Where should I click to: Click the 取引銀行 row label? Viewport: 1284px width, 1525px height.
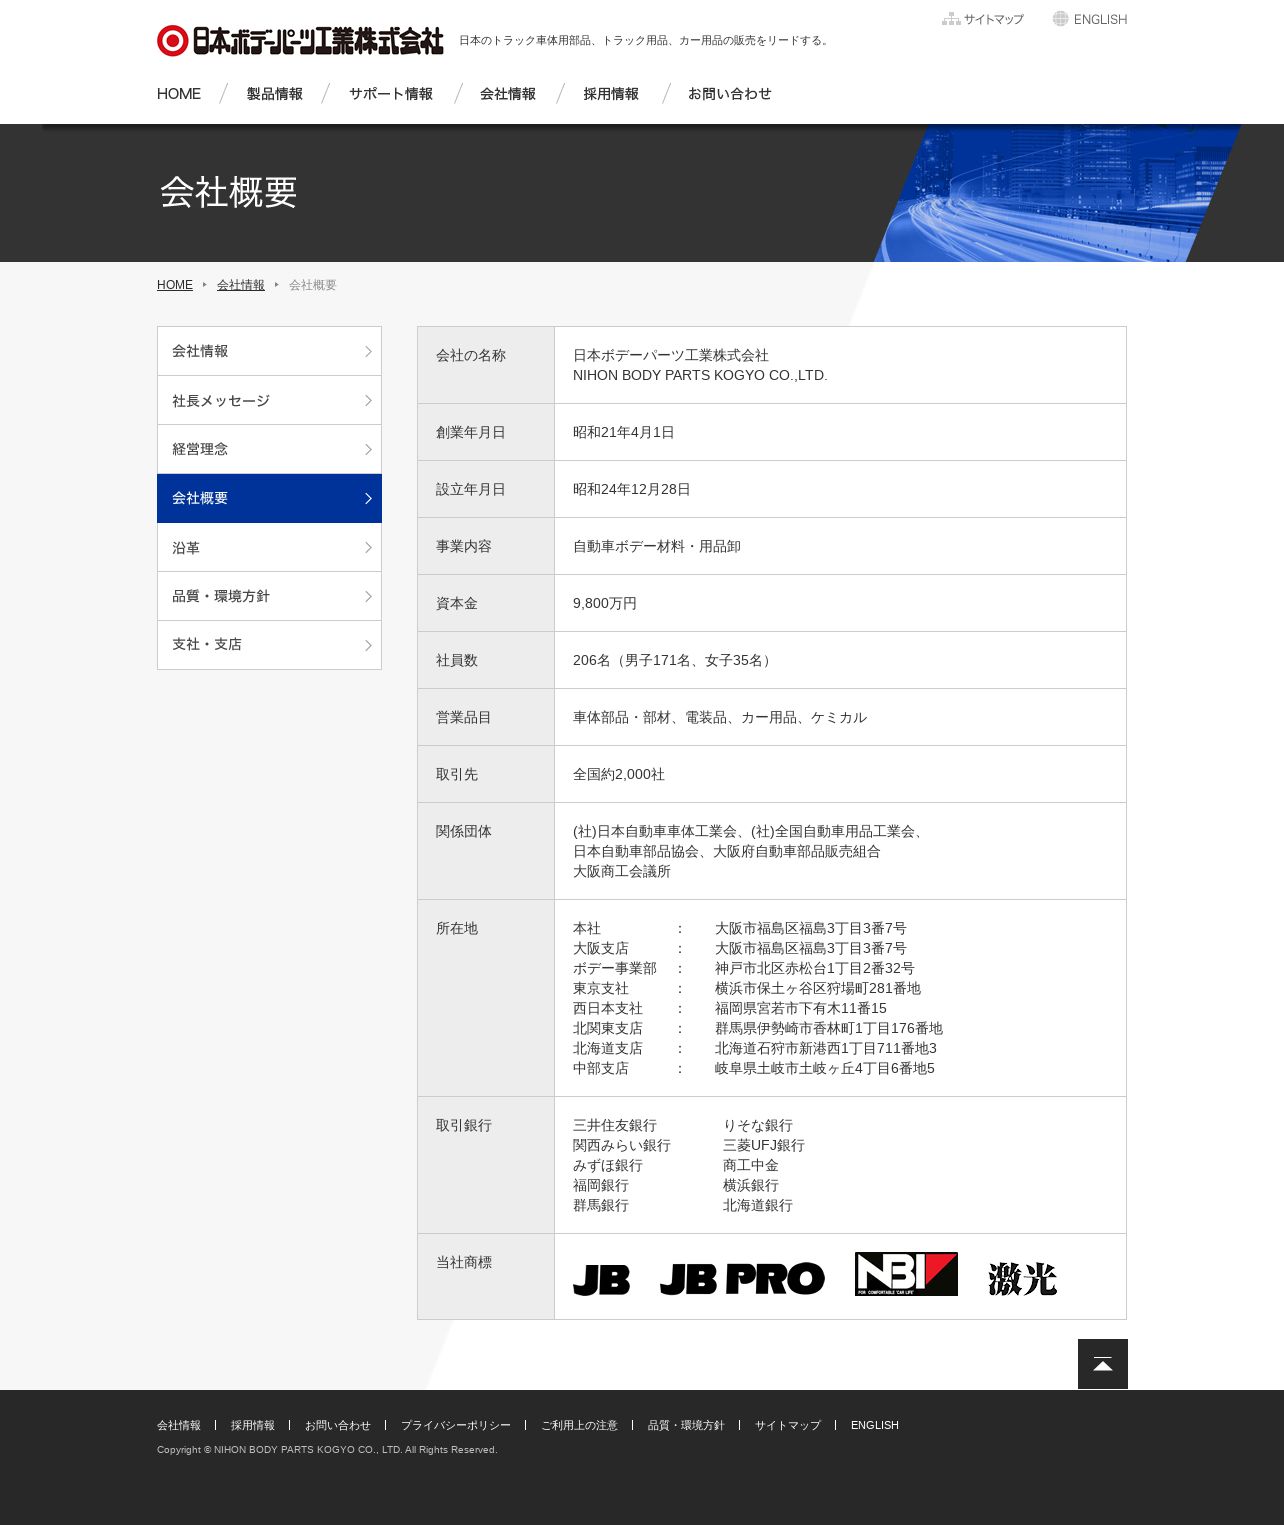[464, 1125]
